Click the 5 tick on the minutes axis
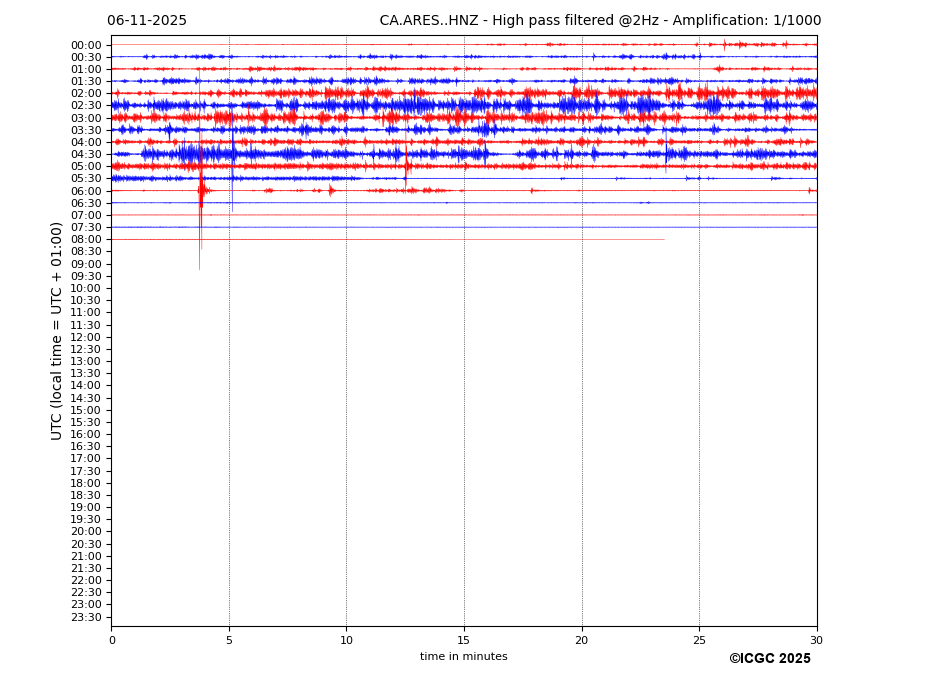This screenshot has height=696, width=927. [229, 640]
